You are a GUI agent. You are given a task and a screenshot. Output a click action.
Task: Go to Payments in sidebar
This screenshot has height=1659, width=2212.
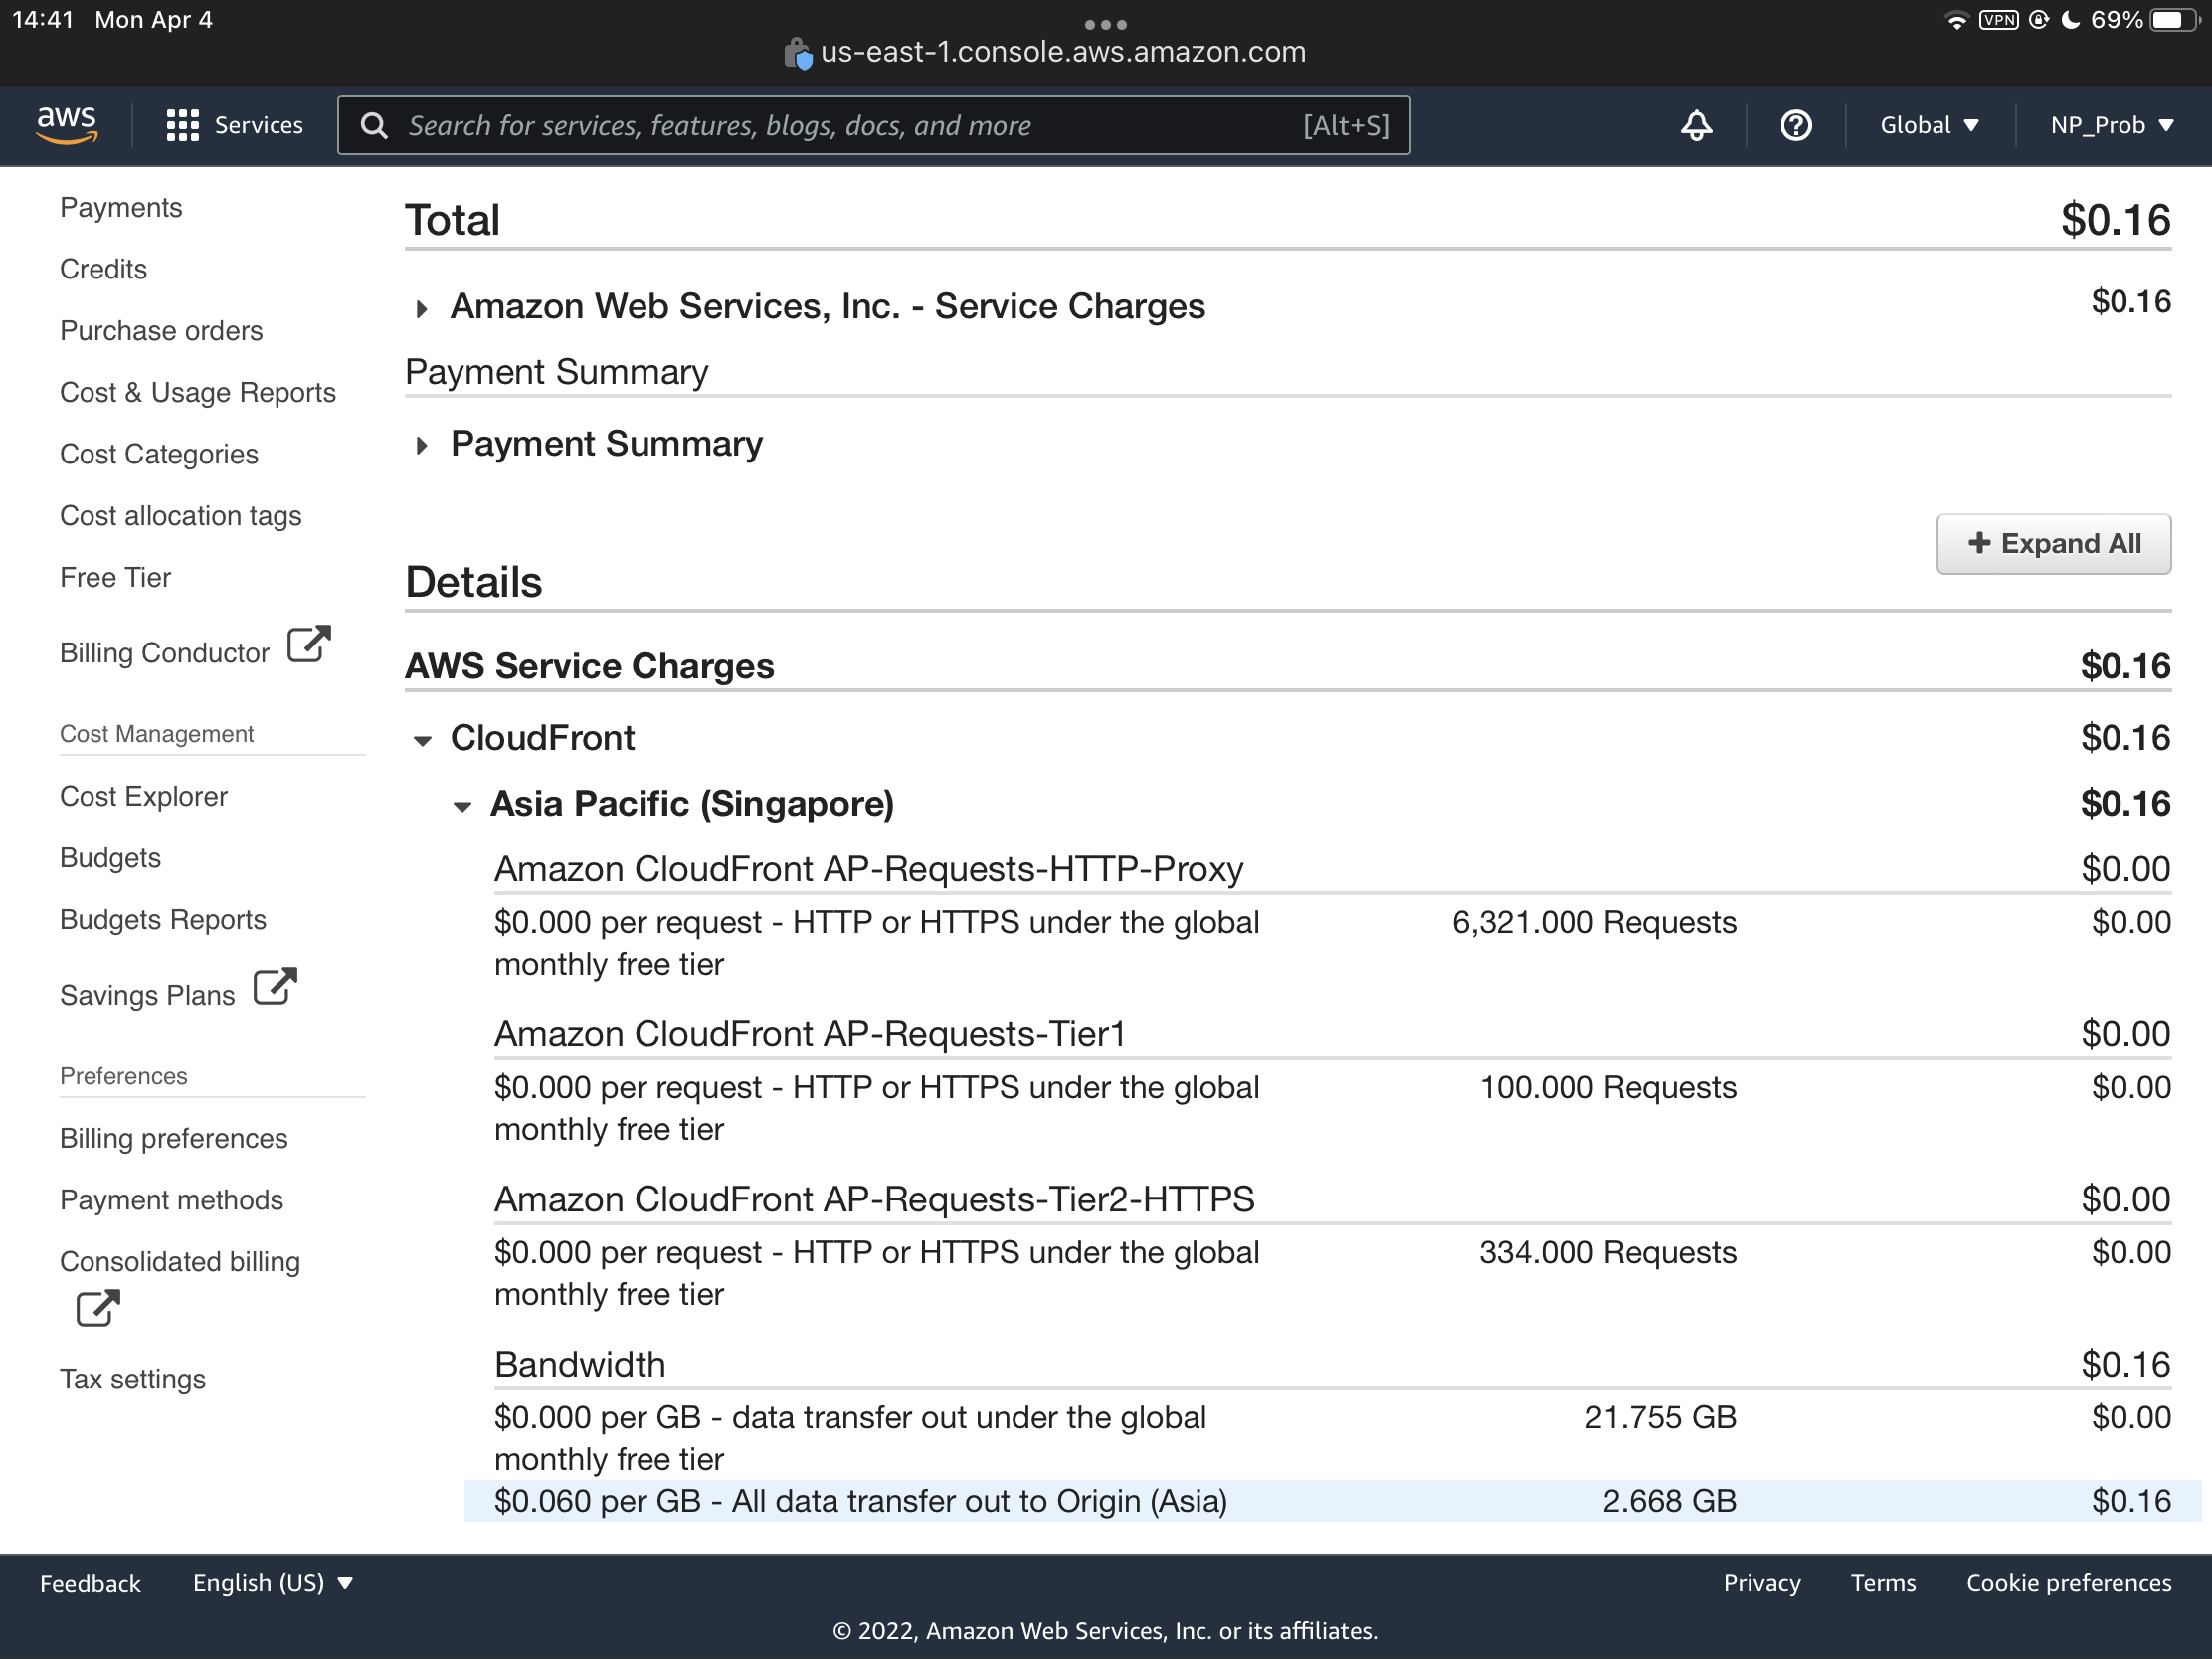(x=121, y=207)
